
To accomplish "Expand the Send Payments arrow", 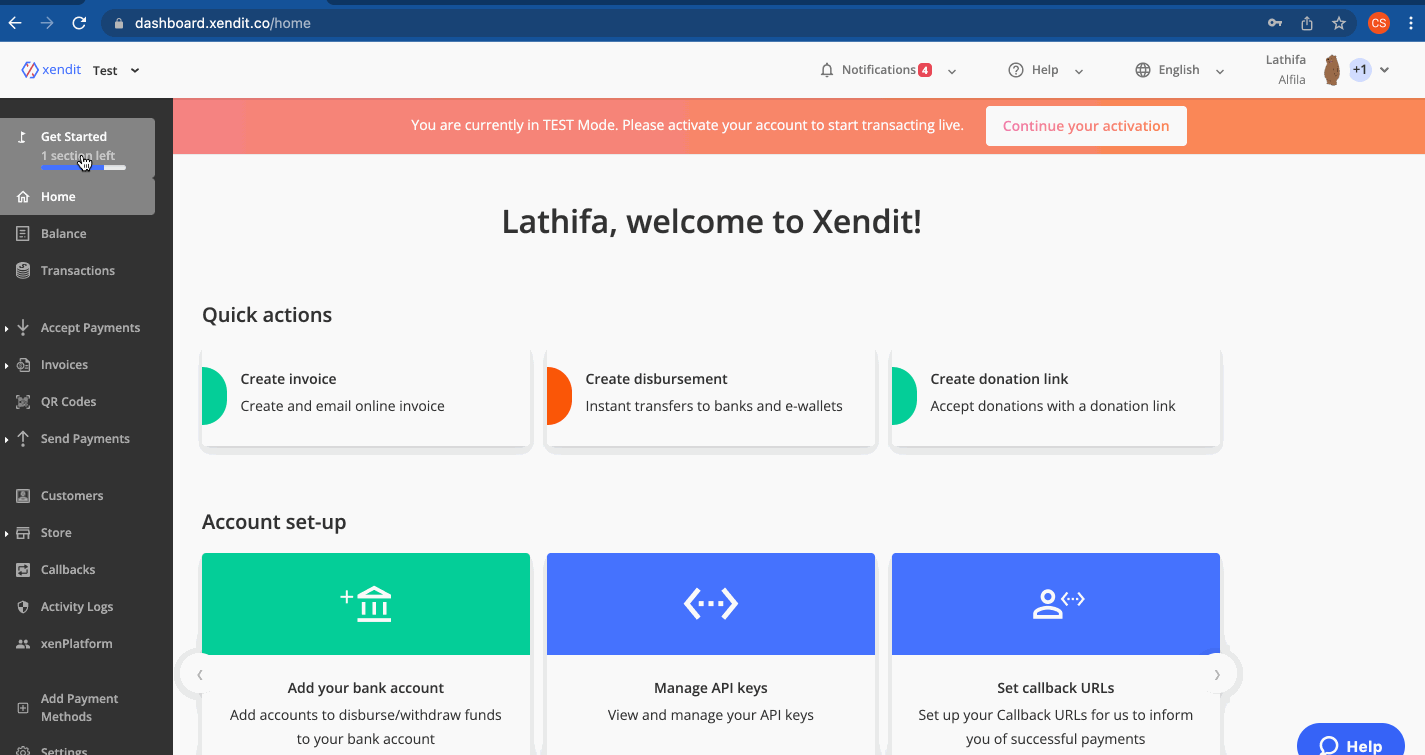I will pyautogui.click(x=7, y=439).
